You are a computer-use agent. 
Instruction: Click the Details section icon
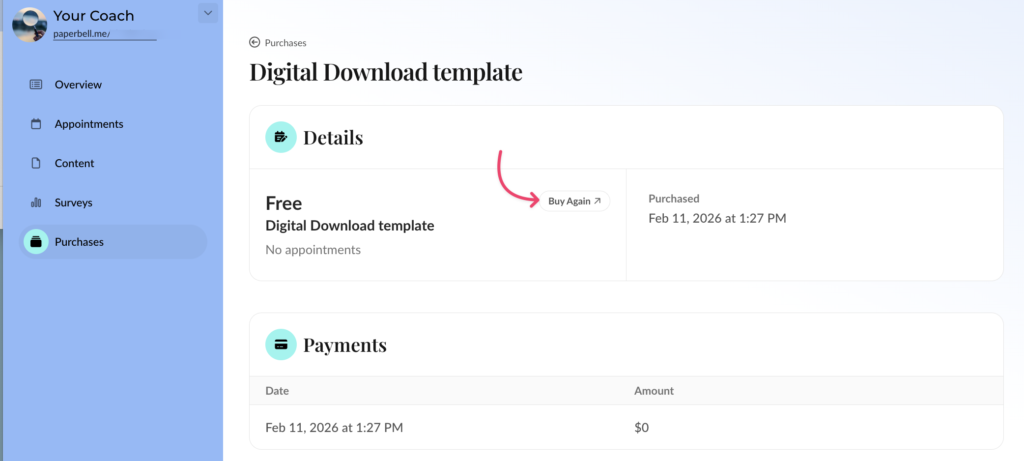pos(280,137)
